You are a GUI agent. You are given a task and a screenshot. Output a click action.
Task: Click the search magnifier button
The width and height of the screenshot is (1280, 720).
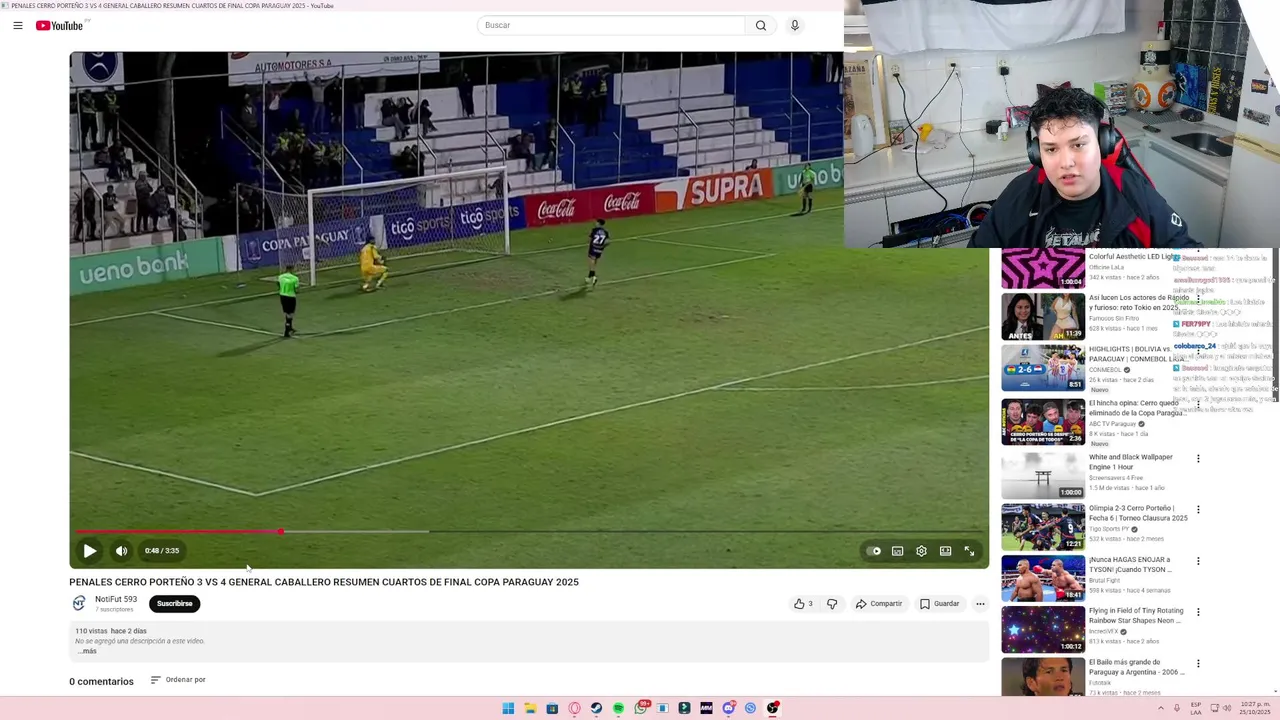[x=761, y=25]
